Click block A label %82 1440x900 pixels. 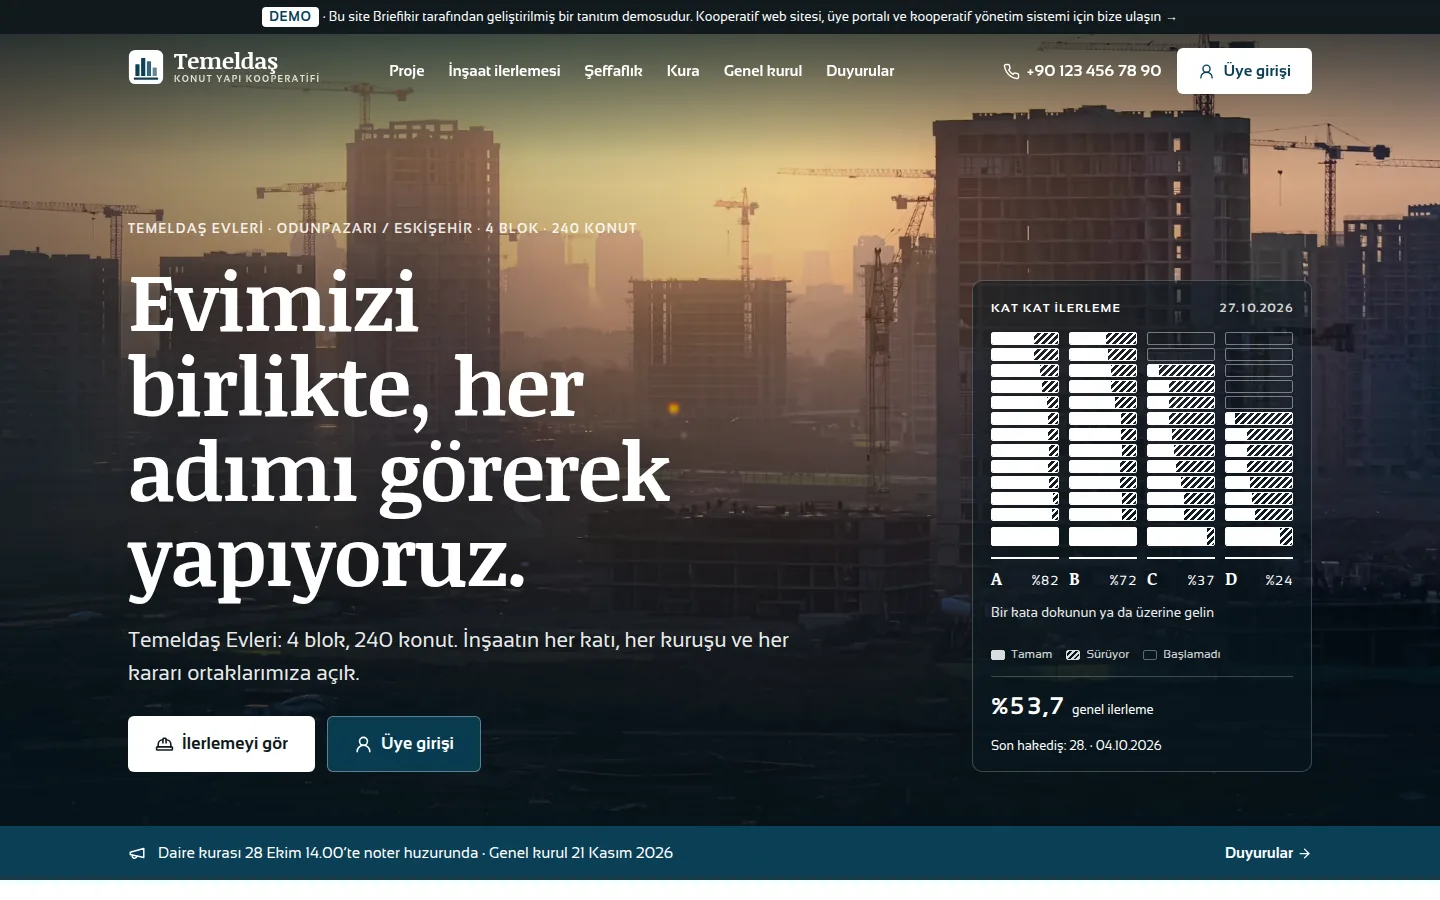(x=1045, y=580)
